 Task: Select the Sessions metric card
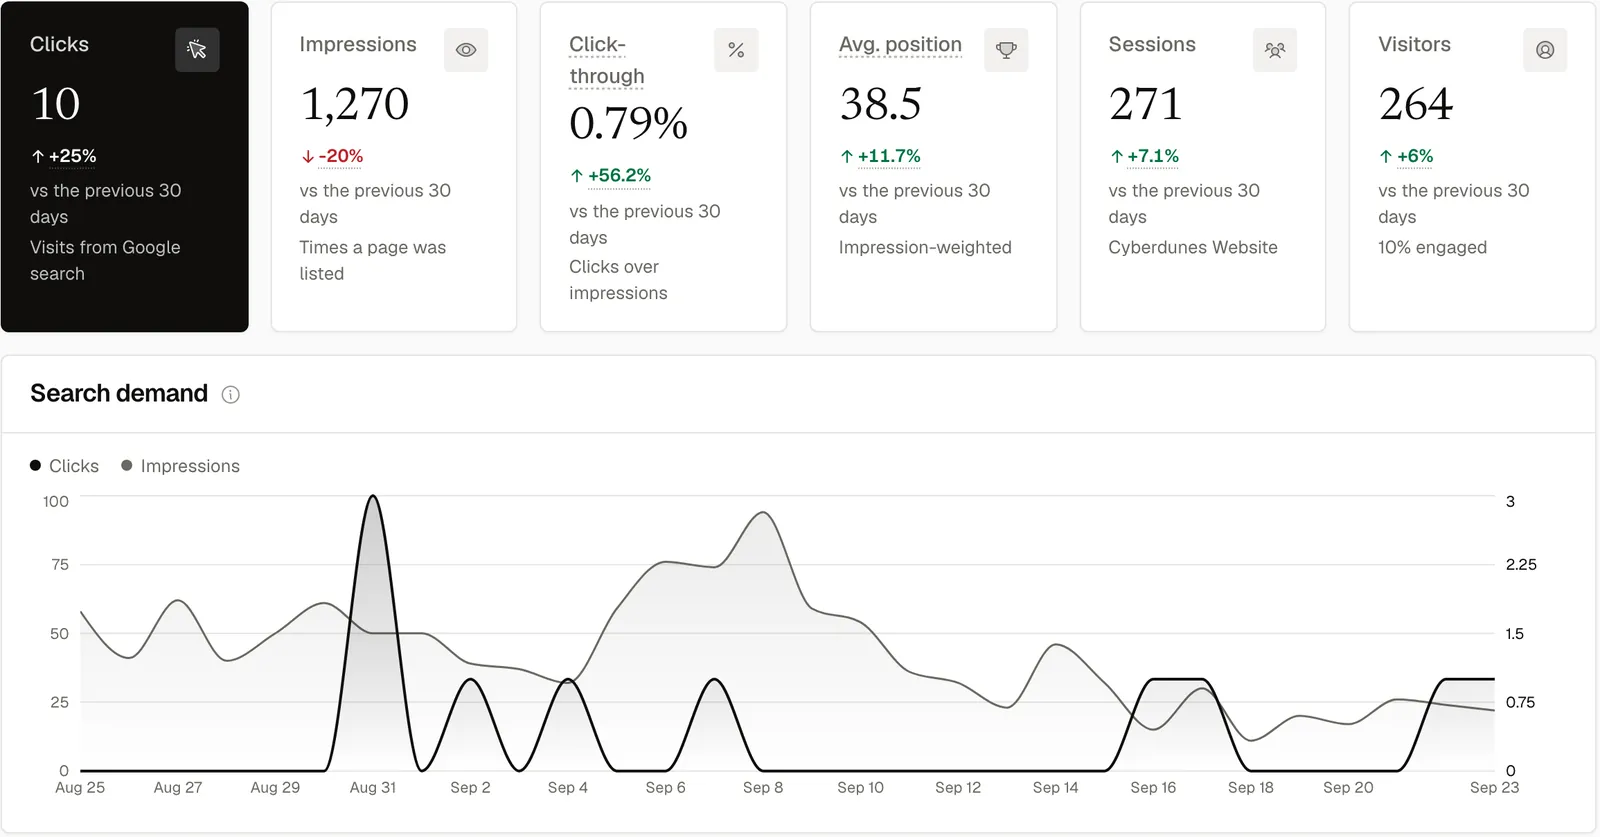coord(1203,167)
